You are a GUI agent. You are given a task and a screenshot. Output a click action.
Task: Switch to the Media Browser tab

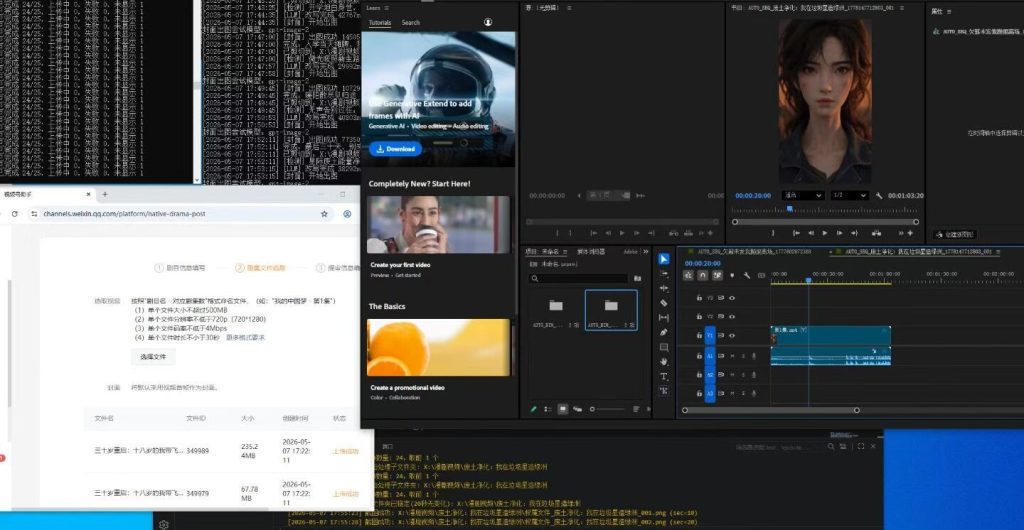[x=590, y=251]
